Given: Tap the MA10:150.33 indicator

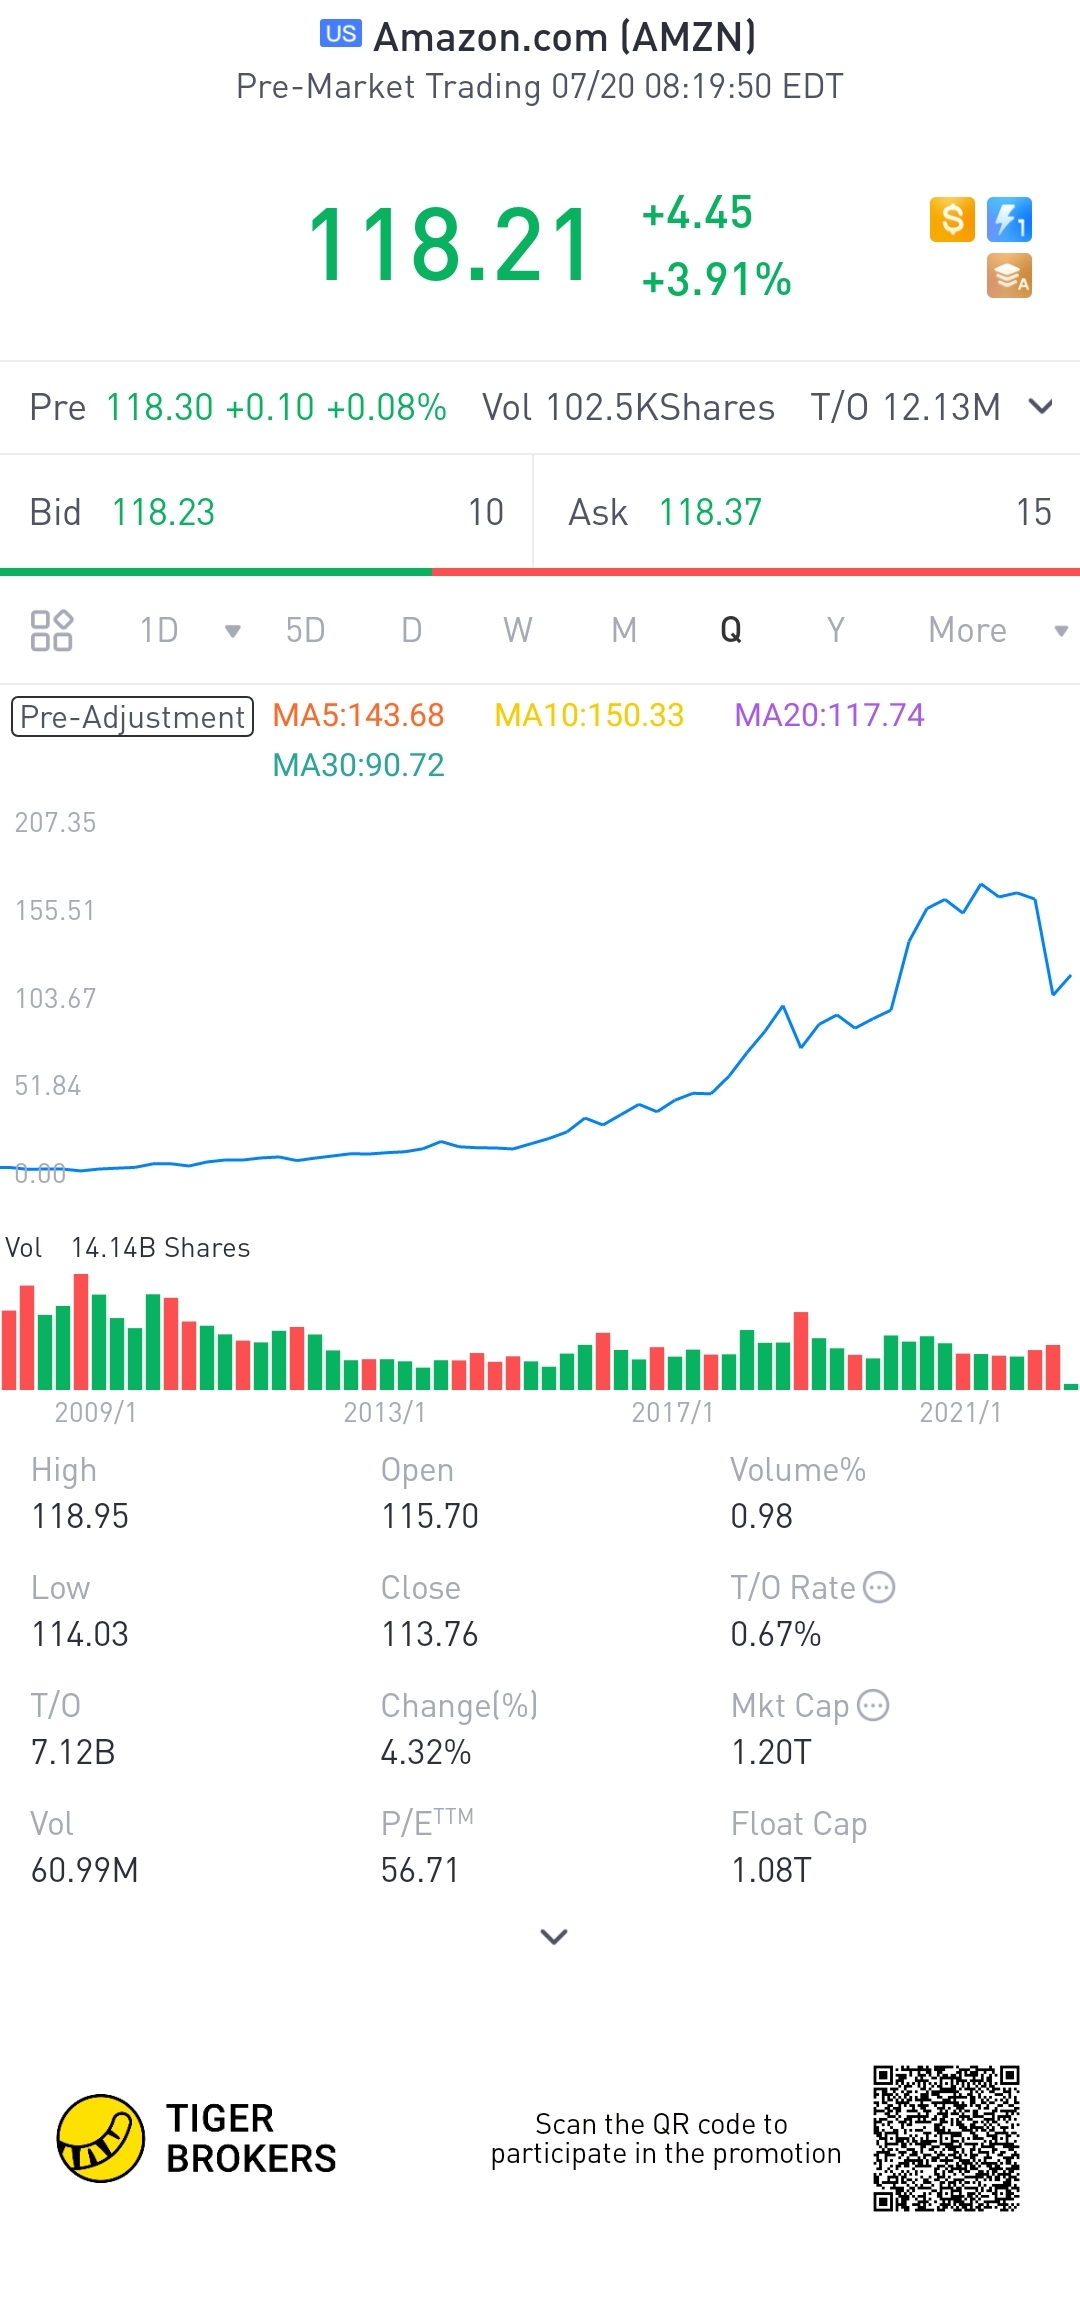Looking at the screenshot, I should pyautogui.click(x=589, y=715).
